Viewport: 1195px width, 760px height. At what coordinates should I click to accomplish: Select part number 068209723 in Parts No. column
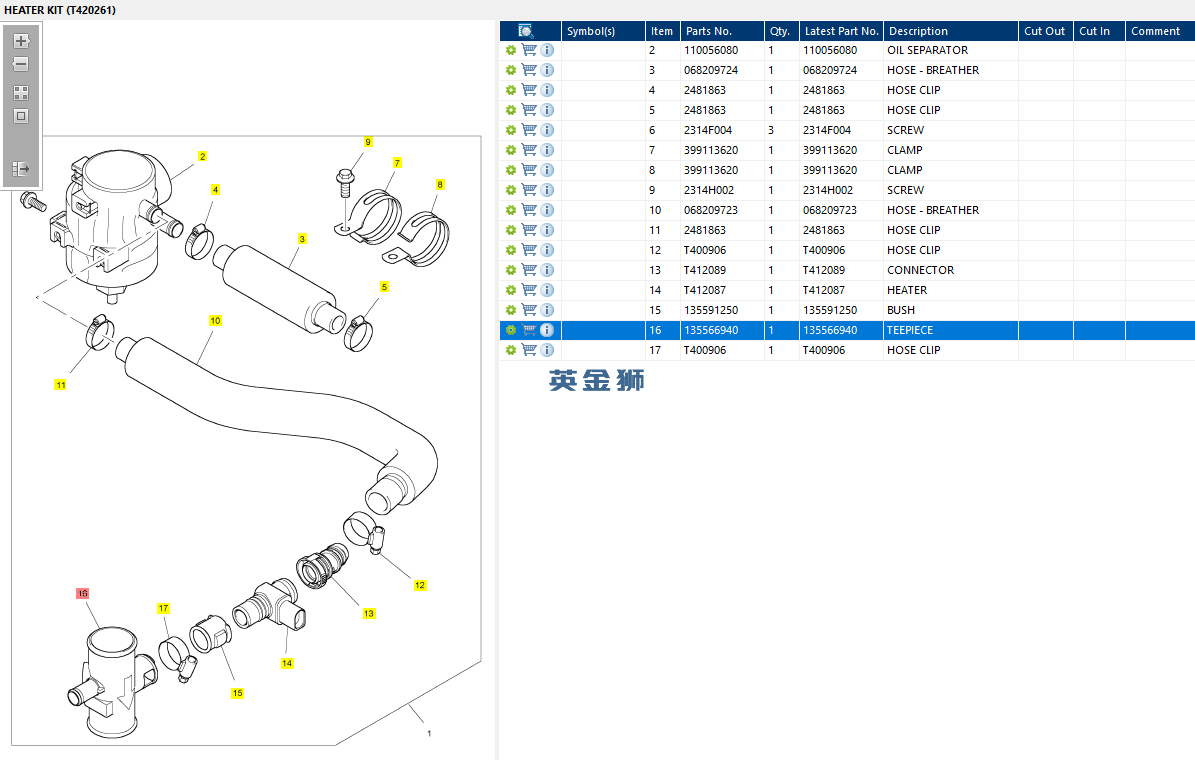click(722, 210)
